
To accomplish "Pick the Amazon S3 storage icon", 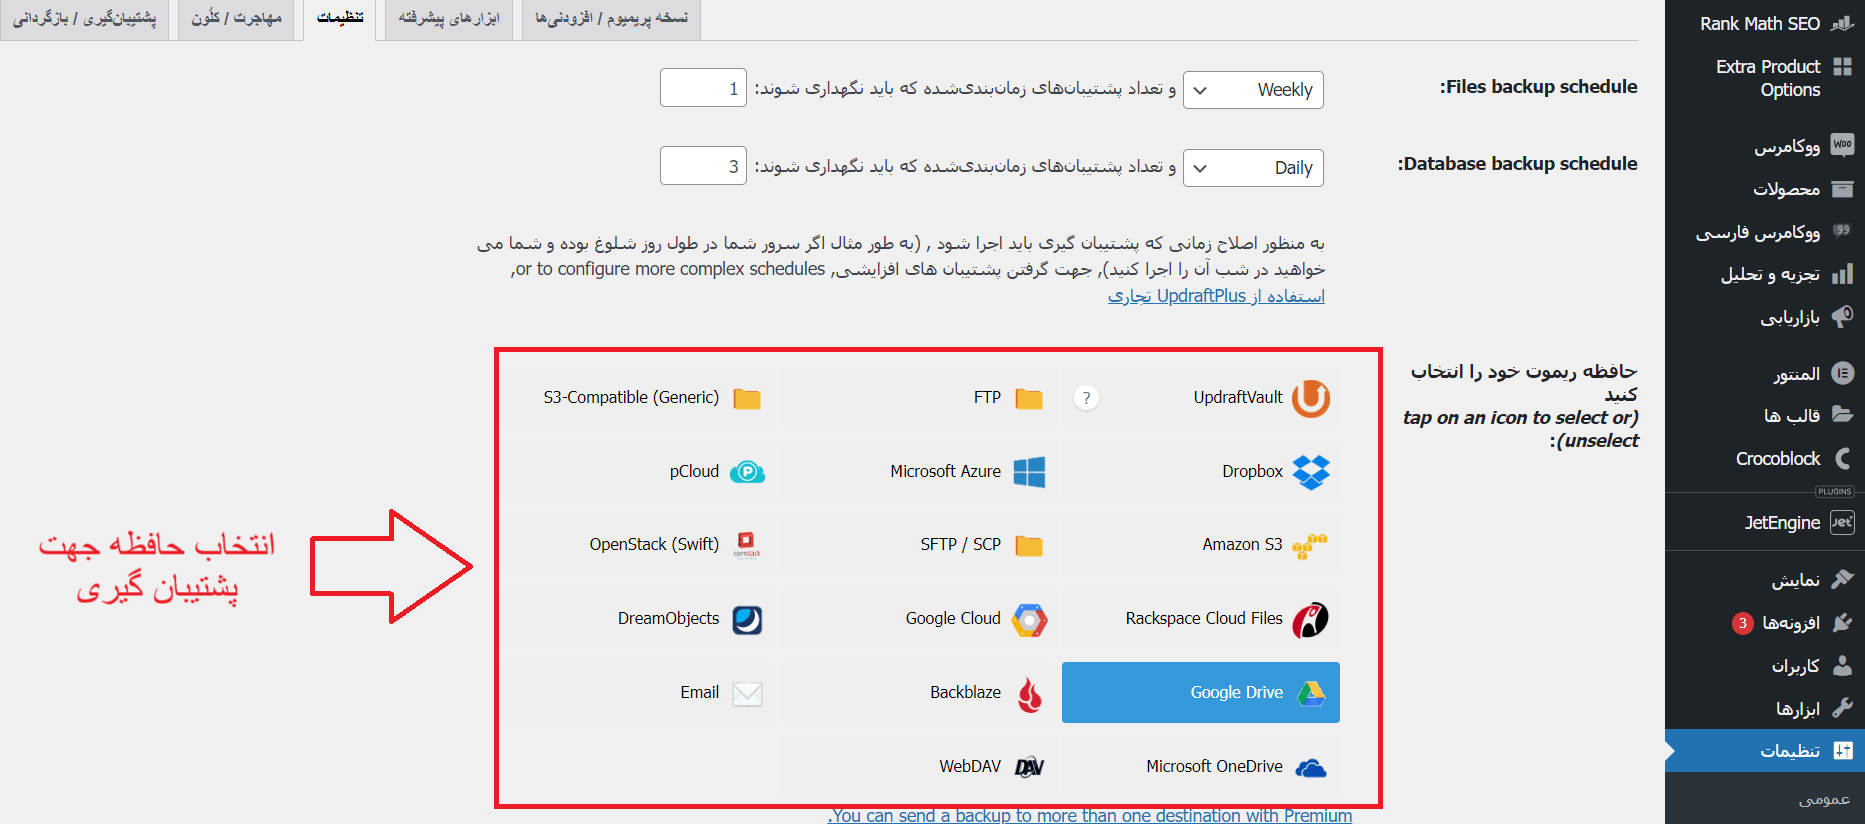I will click(x=1310, y=545).
